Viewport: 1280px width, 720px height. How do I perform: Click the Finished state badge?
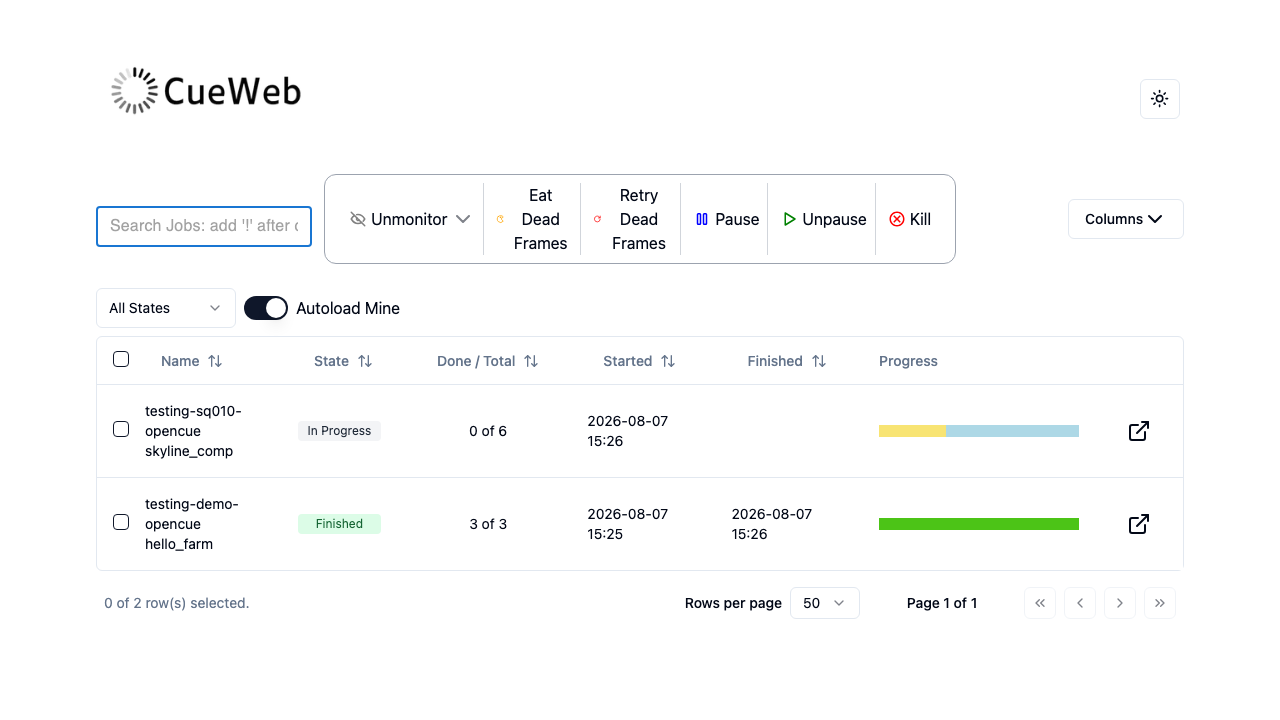coord(339,524)
